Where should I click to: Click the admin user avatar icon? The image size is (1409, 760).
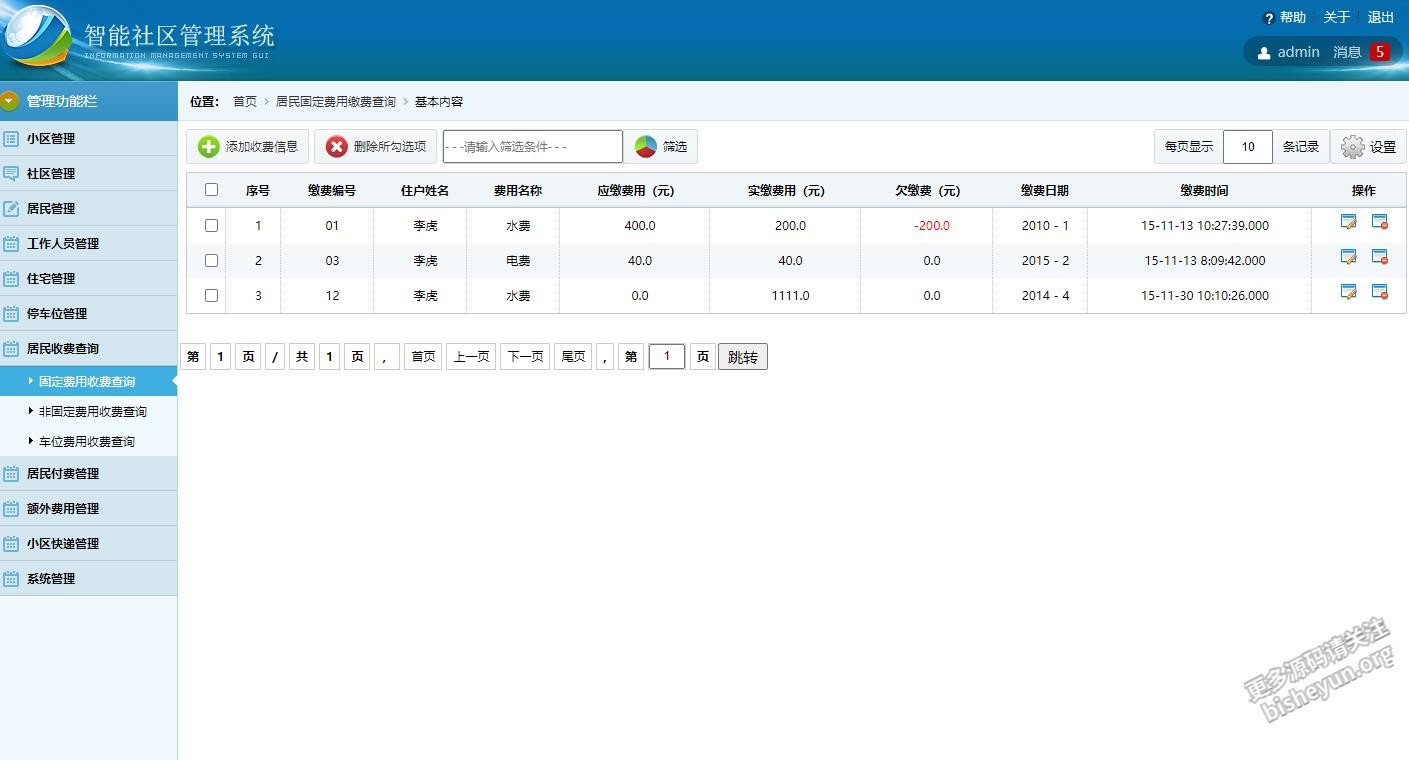coord(1264,53)
